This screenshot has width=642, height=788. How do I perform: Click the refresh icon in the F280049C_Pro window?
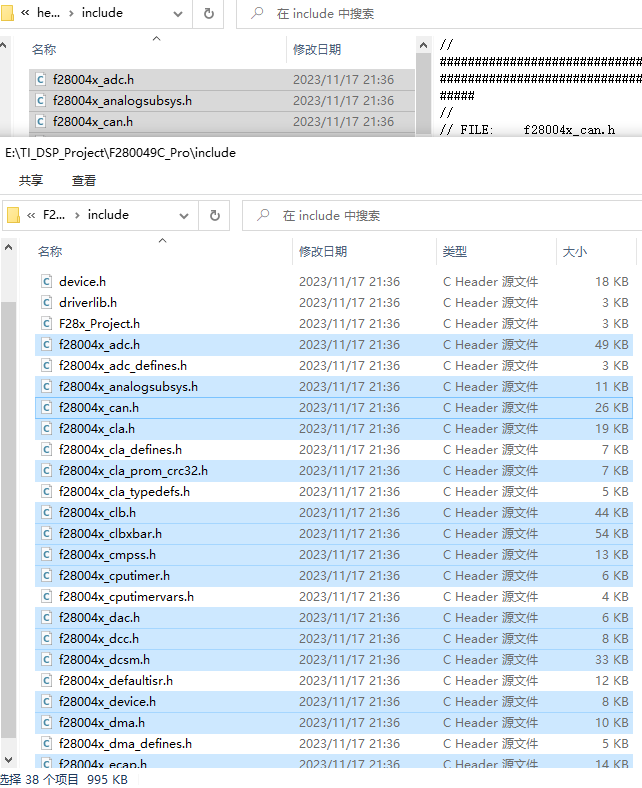215,215
